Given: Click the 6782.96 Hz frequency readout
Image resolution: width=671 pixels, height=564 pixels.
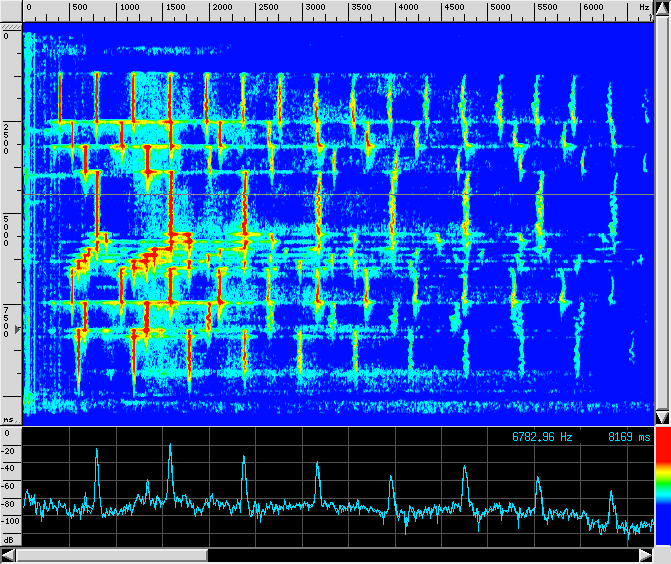Looking at the screenshot, I should coord(542,437).
